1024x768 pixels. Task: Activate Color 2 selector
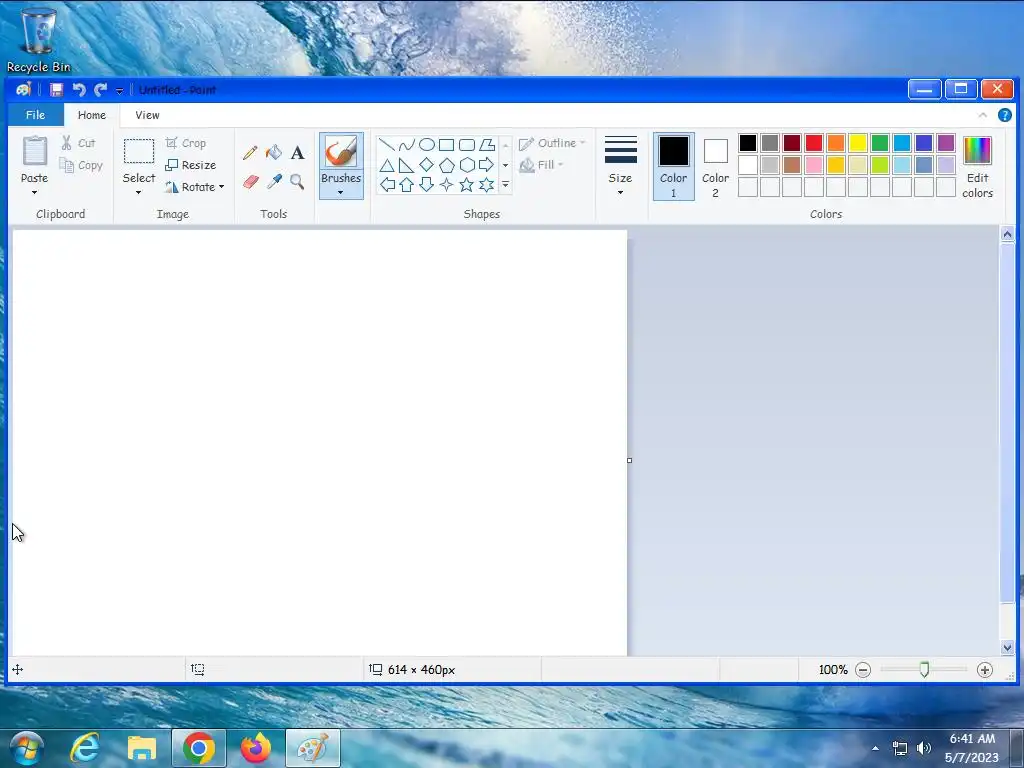tap(715, 167)
